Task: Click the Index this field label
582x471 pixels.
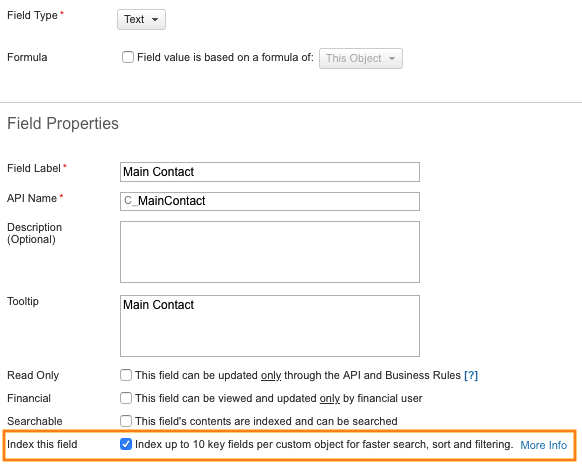Action: pos(42,444)
